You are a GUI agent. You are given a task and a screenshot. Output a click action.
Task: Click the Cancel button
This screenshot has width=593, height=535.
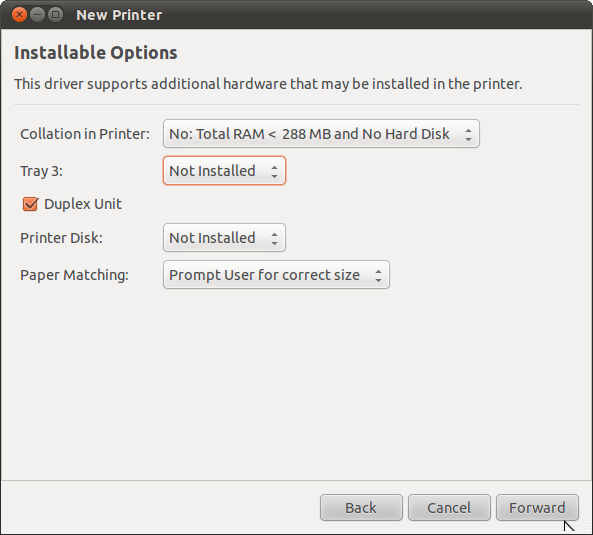point(449,508)
